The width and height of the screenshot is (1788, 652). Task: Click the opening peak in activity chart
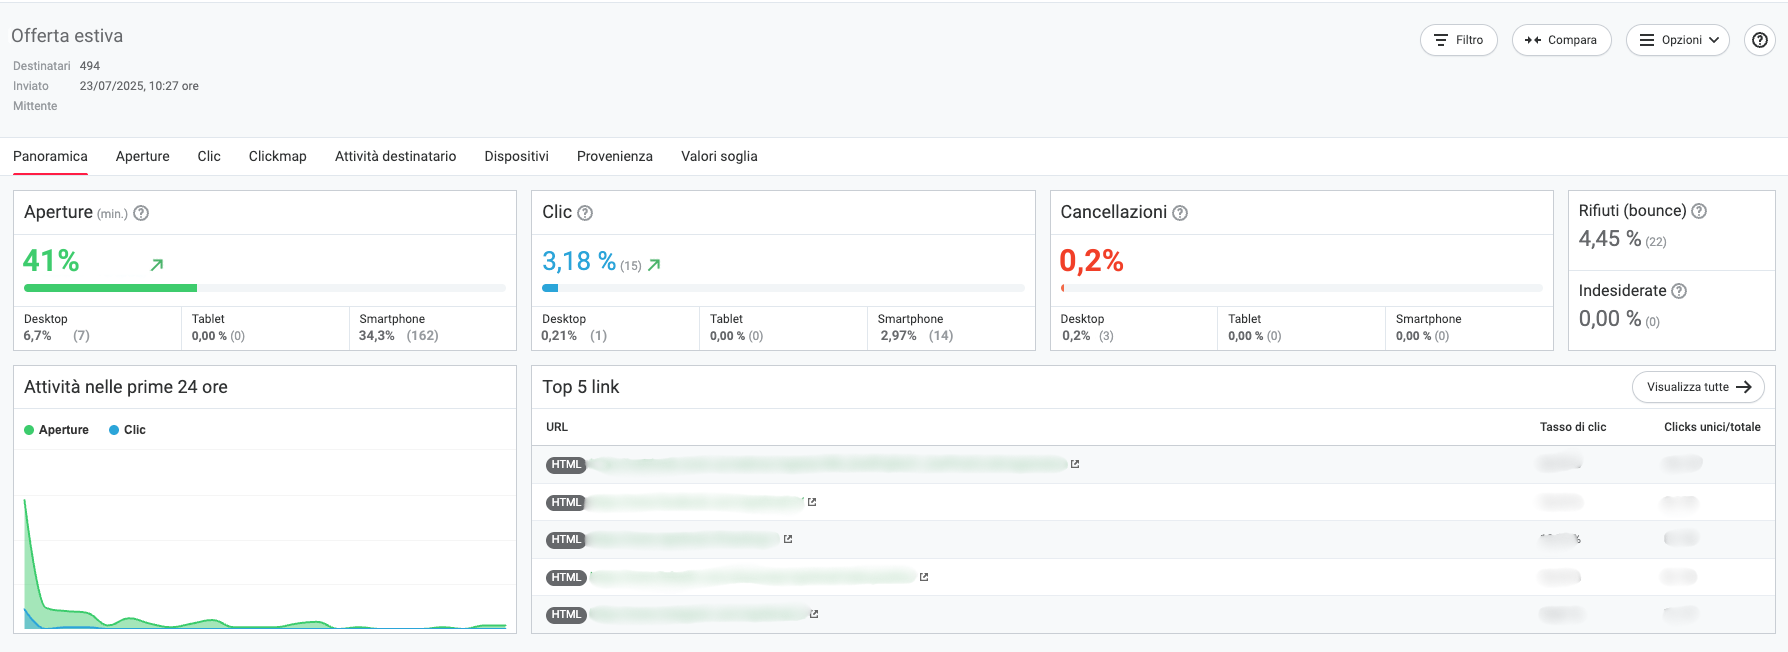[25, 501]
